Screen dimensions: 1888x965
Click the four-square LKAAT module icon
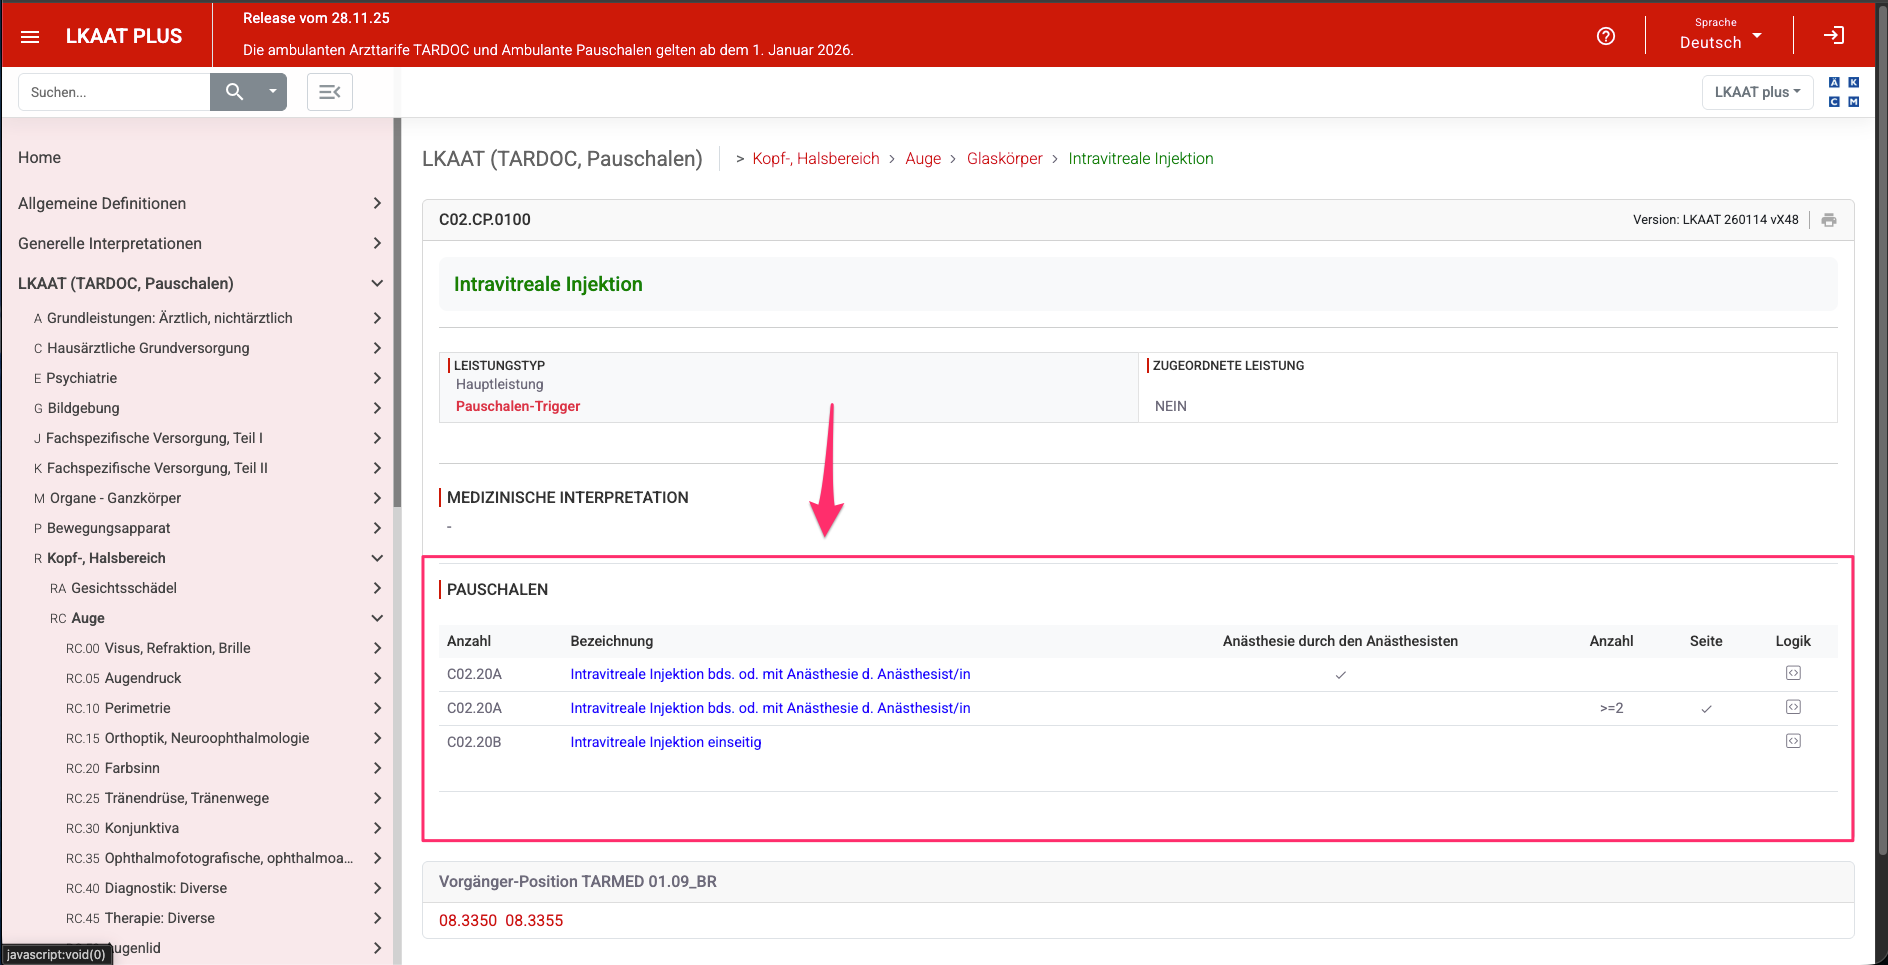click(x=1843, y=92)
